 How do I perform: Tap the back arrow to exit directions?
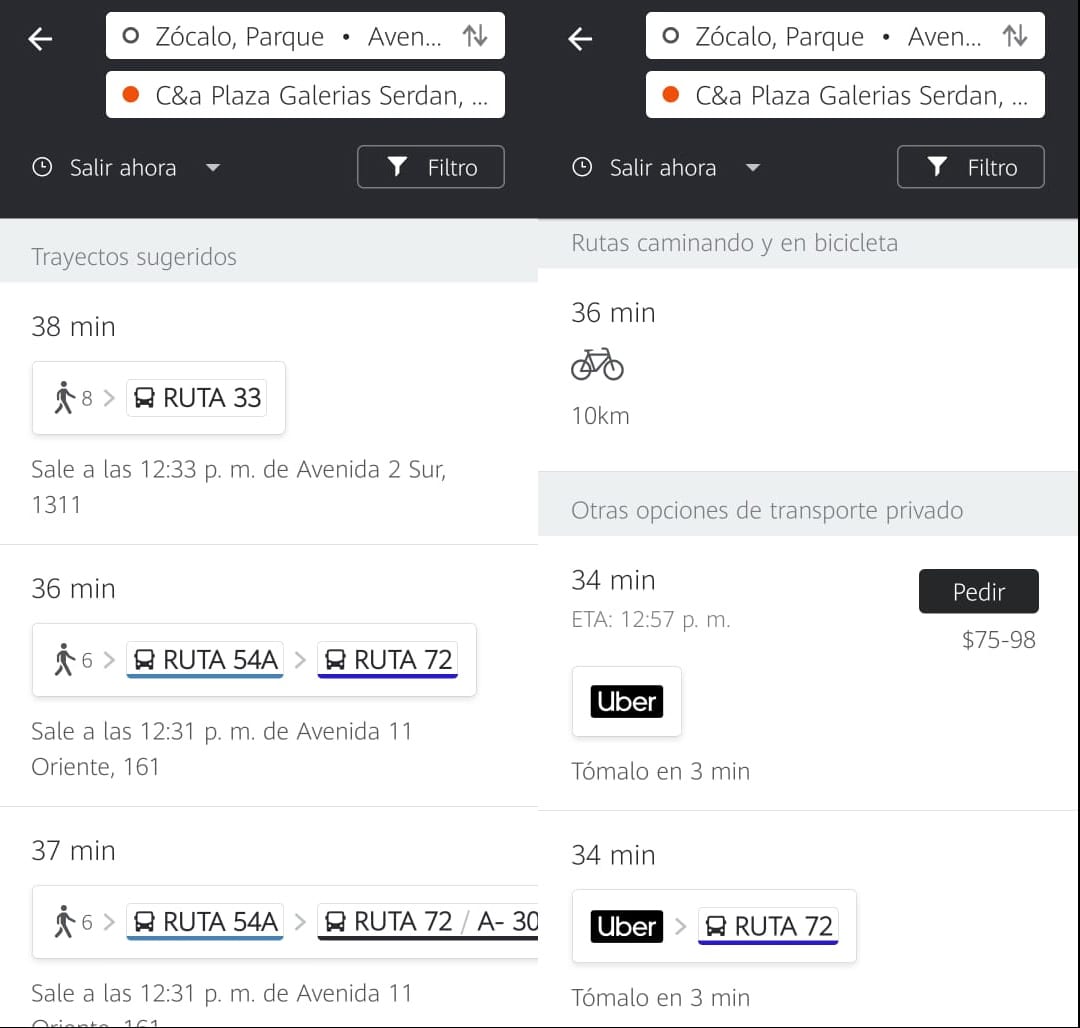(x=40, y=38)
